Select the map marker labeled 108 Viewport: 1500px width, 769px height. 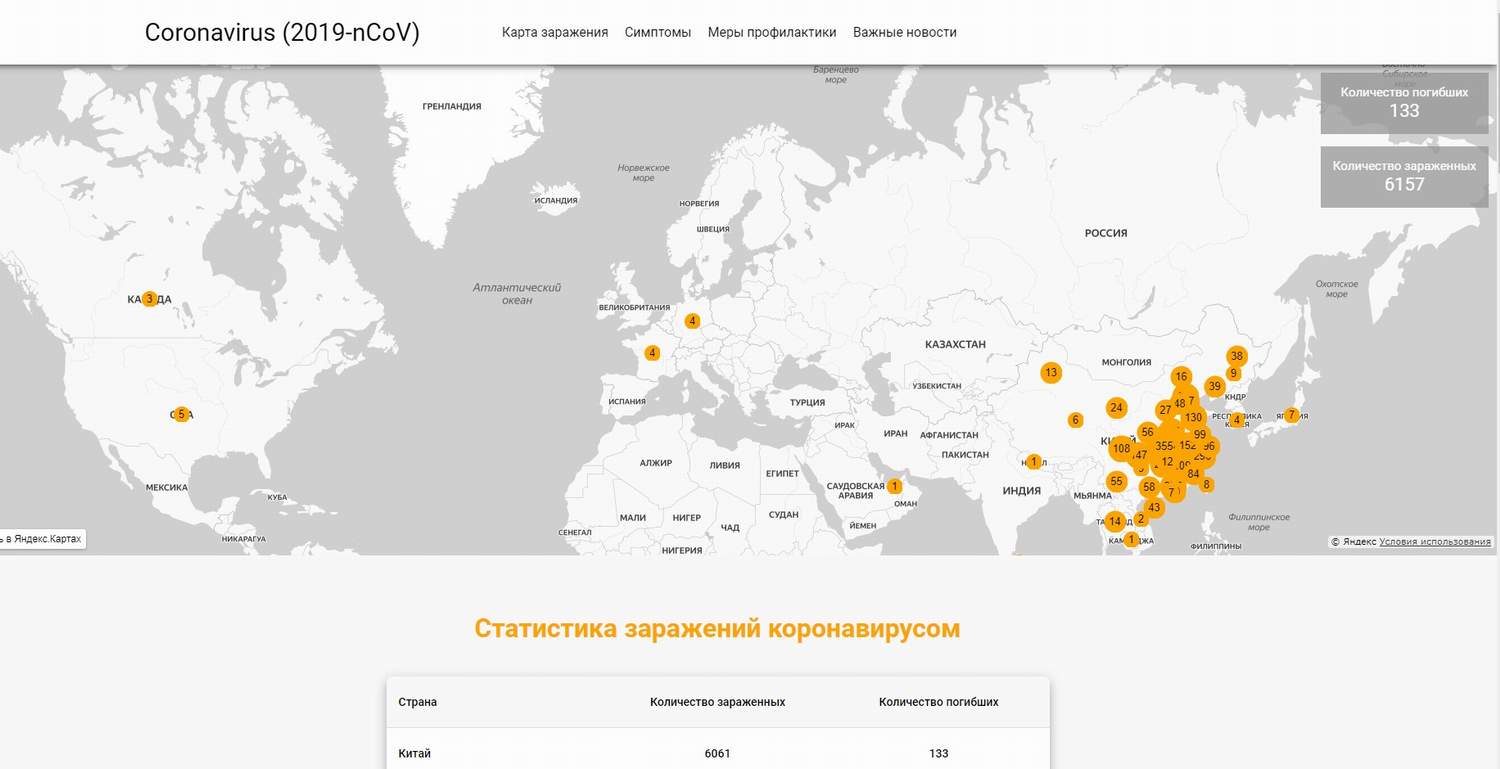[1121, 449]
